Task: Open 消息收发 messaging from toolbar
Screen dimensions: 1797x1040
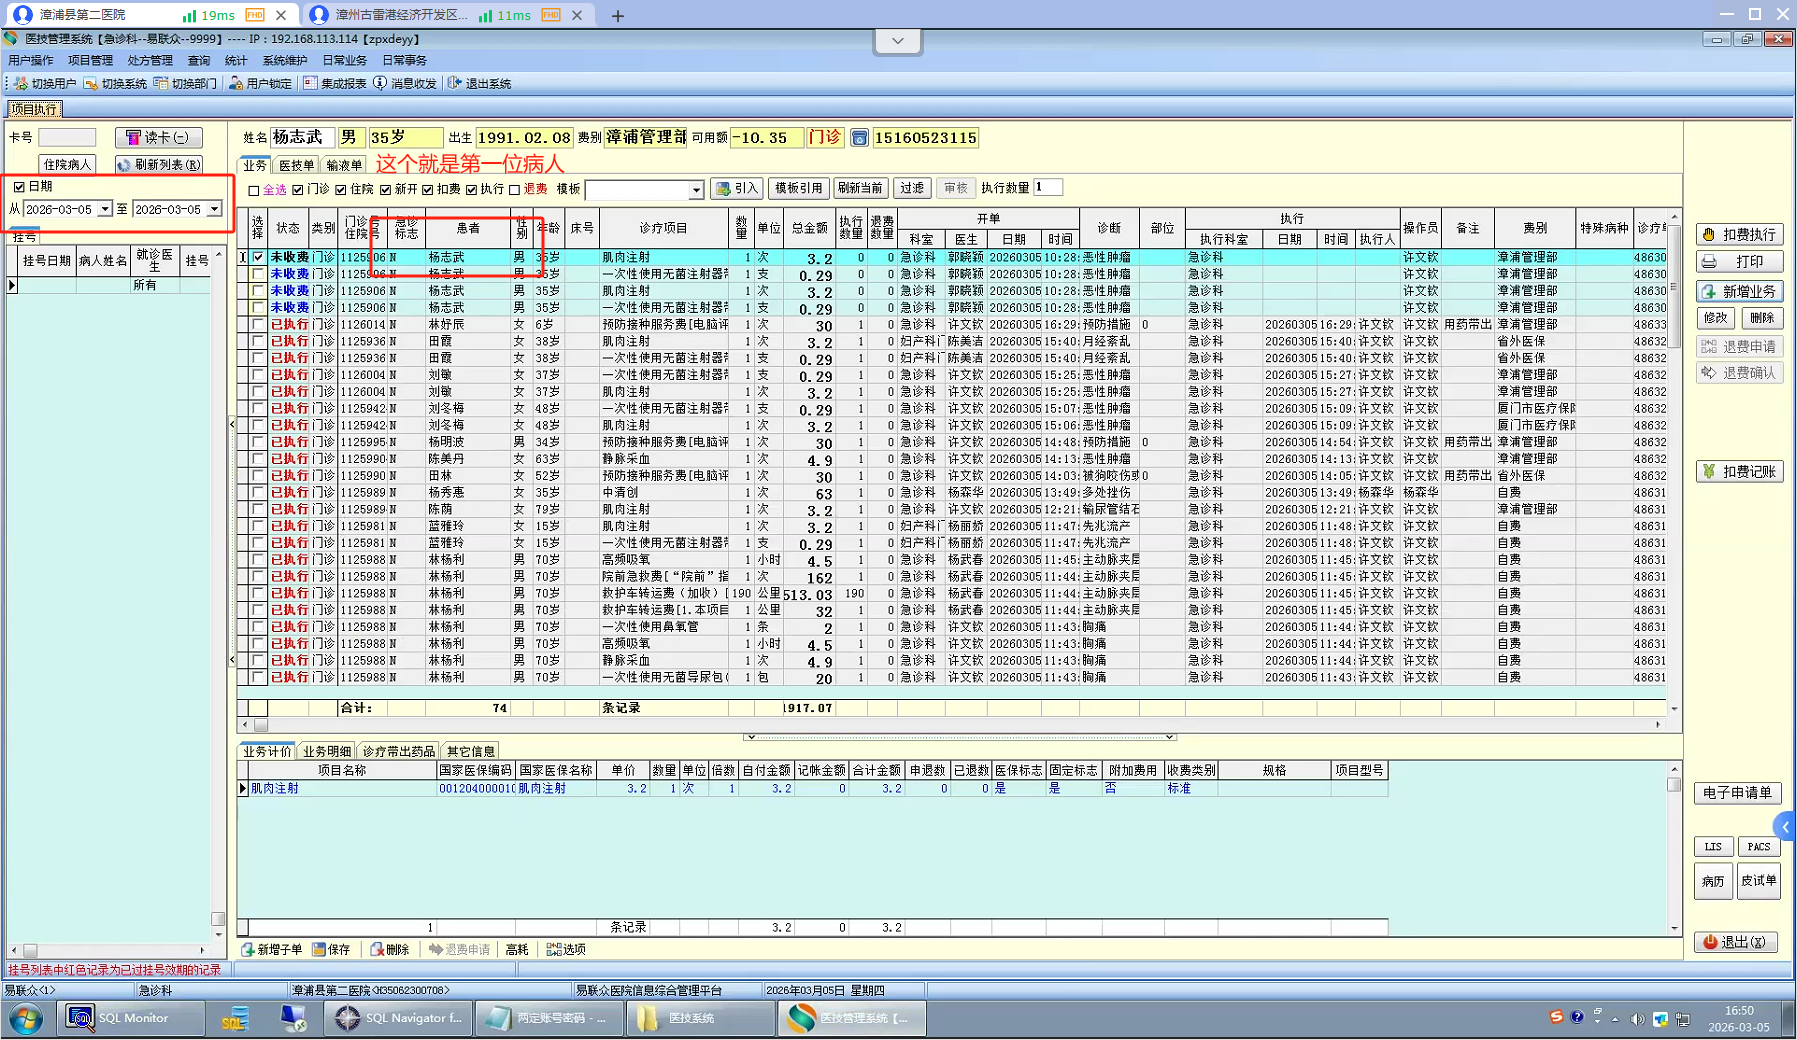Action: click(x=405, y=84)
